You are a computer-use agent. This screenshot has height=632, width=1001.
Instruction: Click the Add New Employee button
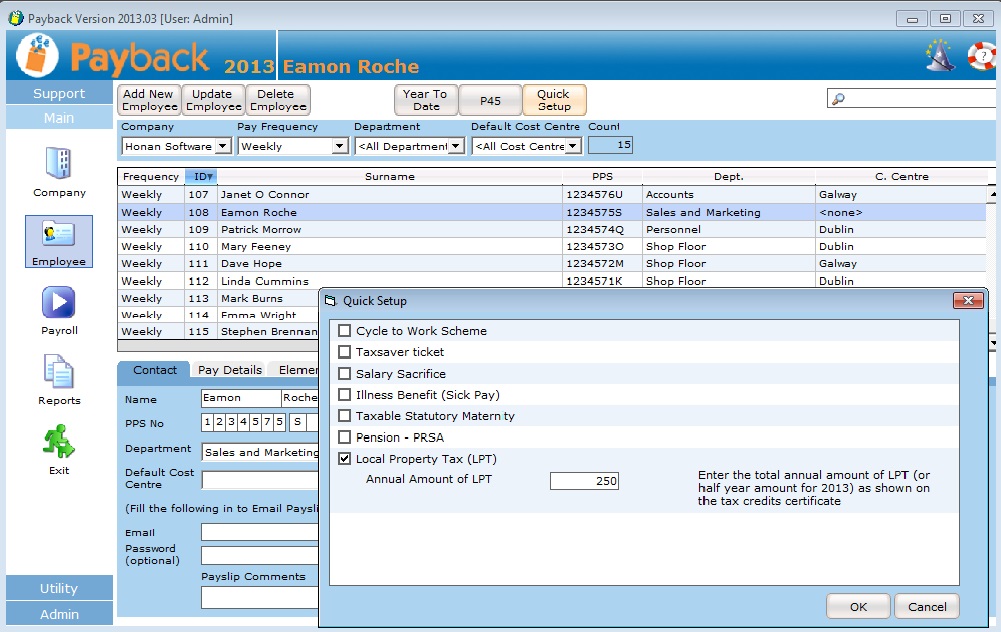click(148, 100)
